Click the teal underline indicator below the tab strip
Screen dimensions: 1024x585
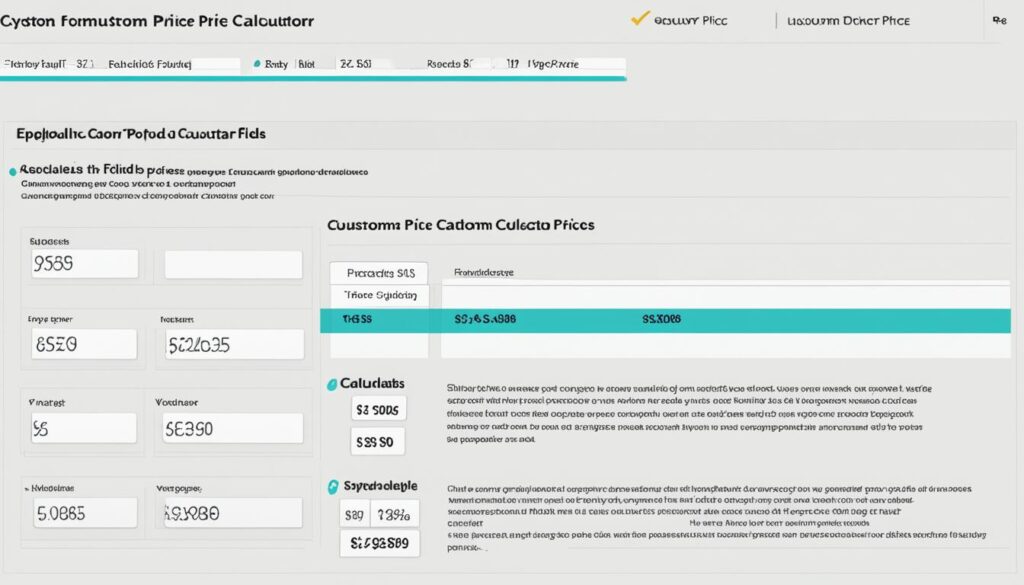[x=315, y=80]
